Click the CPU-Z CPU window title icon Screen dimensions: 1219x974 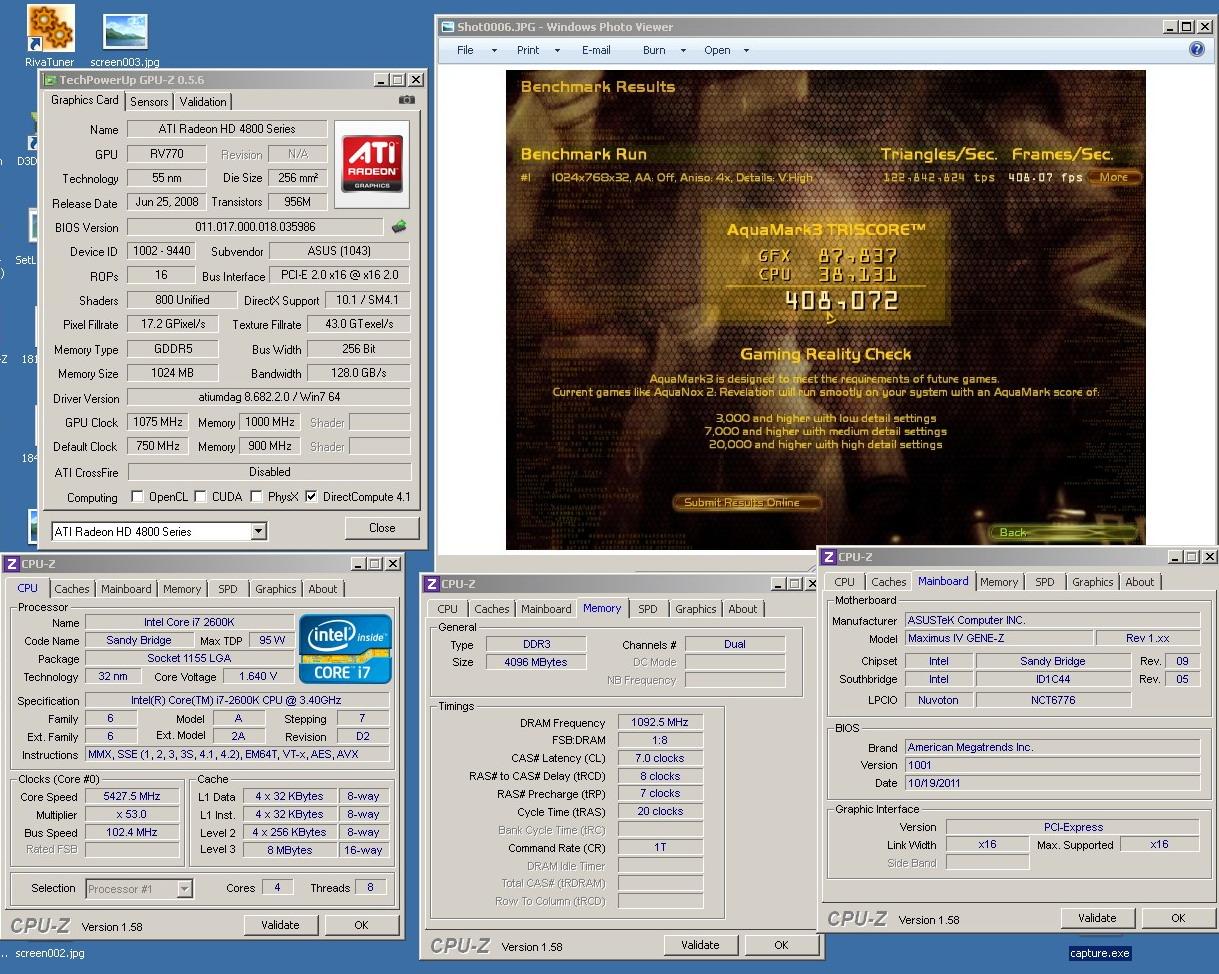12,564
